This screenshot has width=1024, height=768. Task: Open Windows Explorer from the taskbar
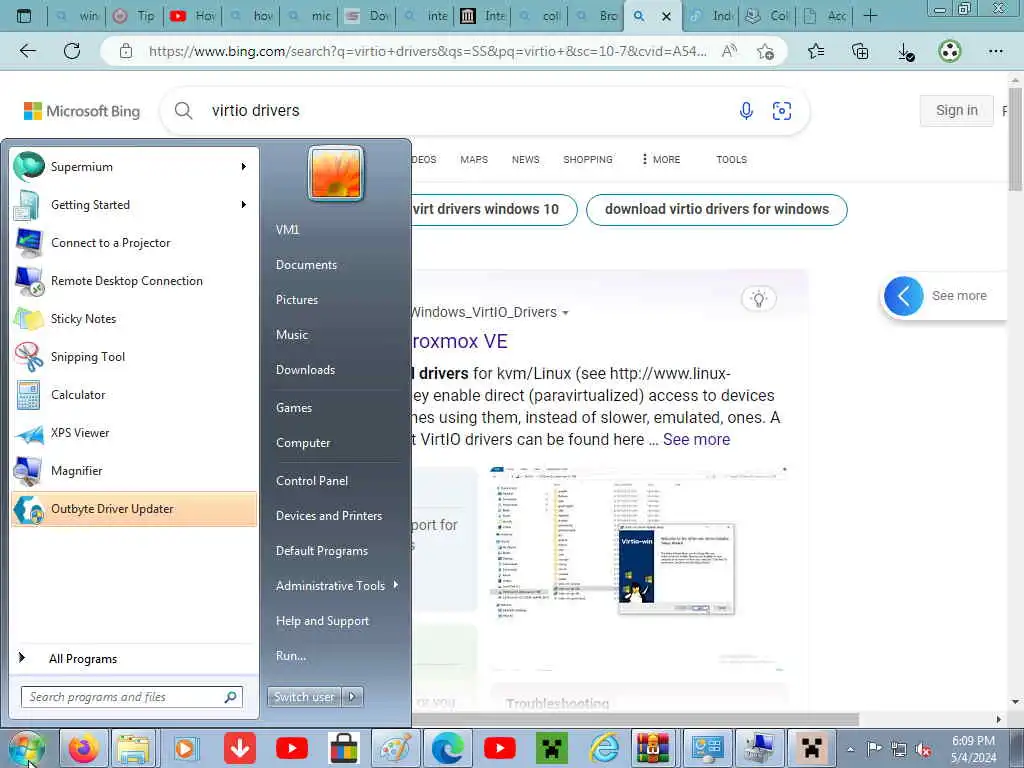[x=133, y=748]
